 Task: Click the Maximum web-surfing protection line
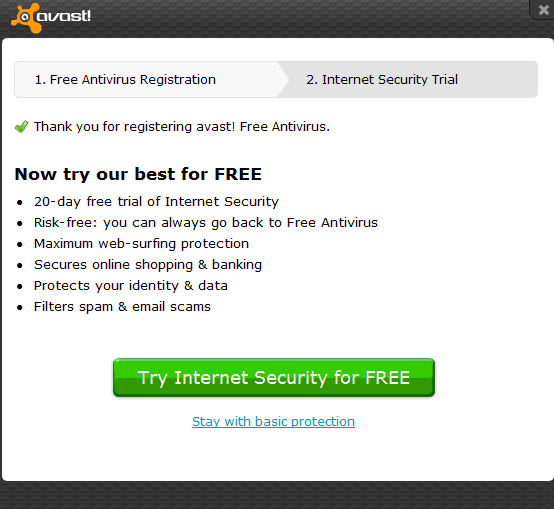(x=141, y=244)
